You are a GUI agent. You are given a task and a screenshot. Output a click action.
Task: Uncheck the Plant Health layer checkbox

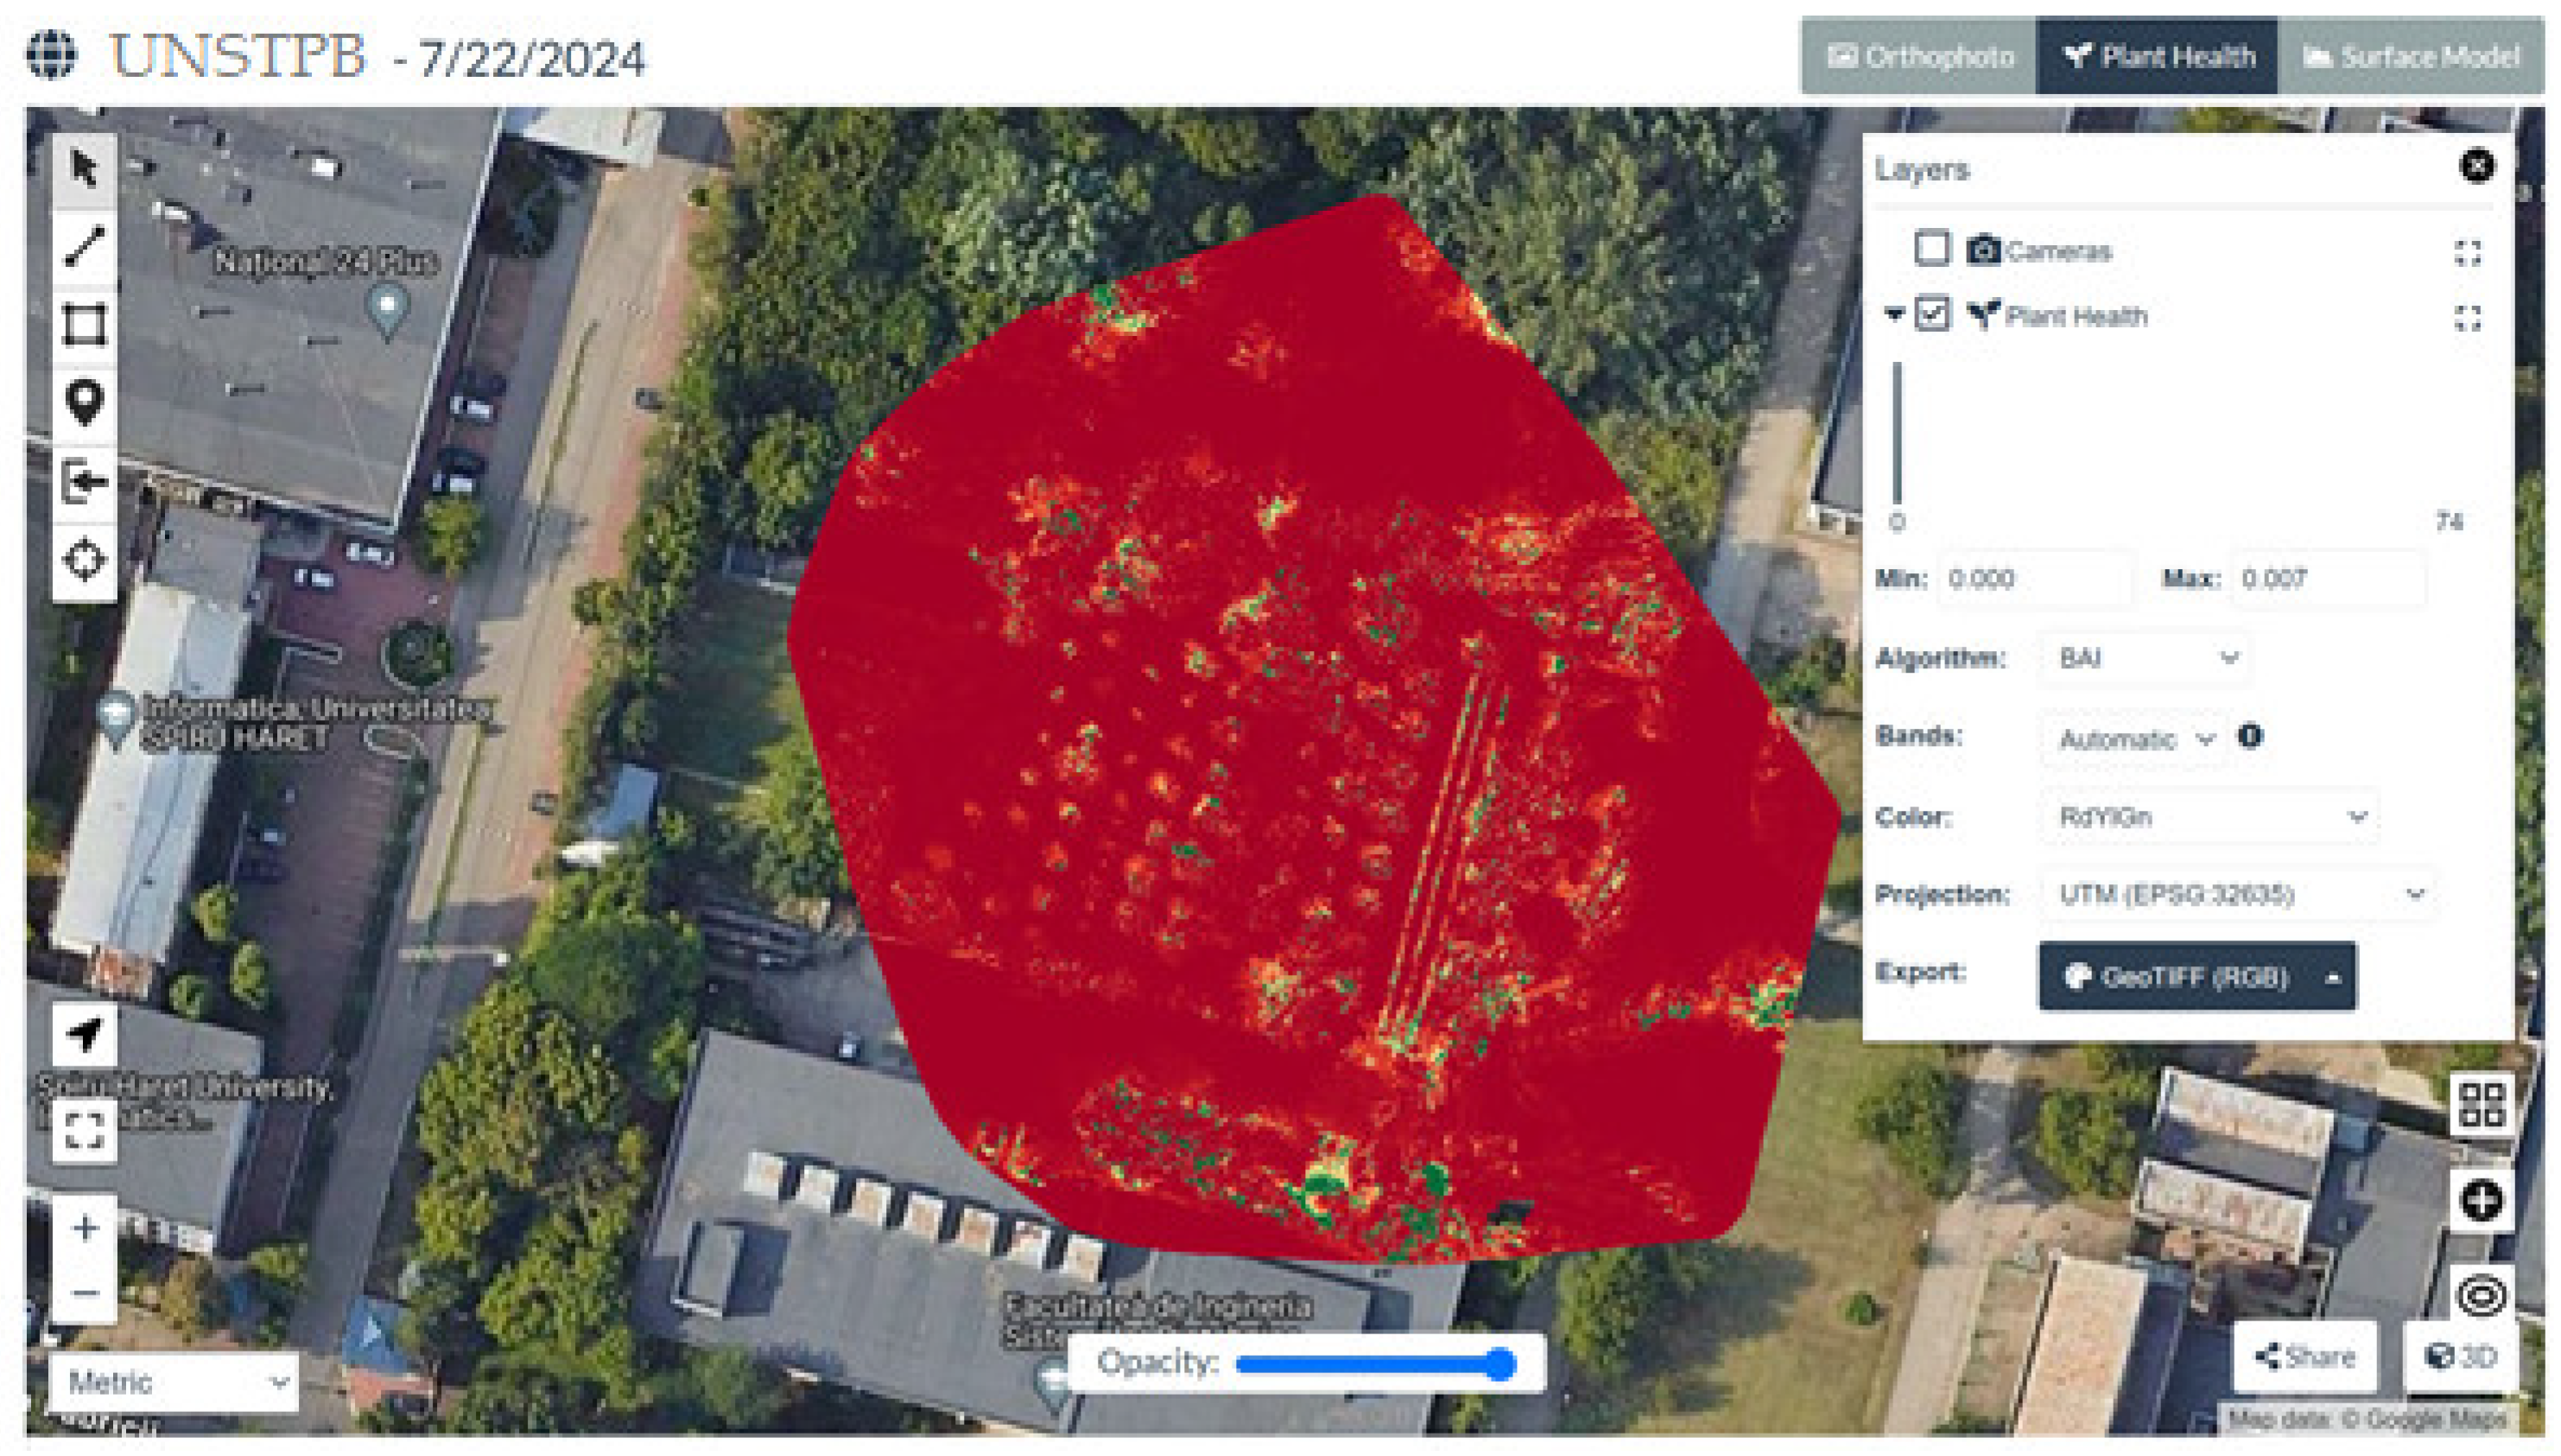[x=1931, y=314]
